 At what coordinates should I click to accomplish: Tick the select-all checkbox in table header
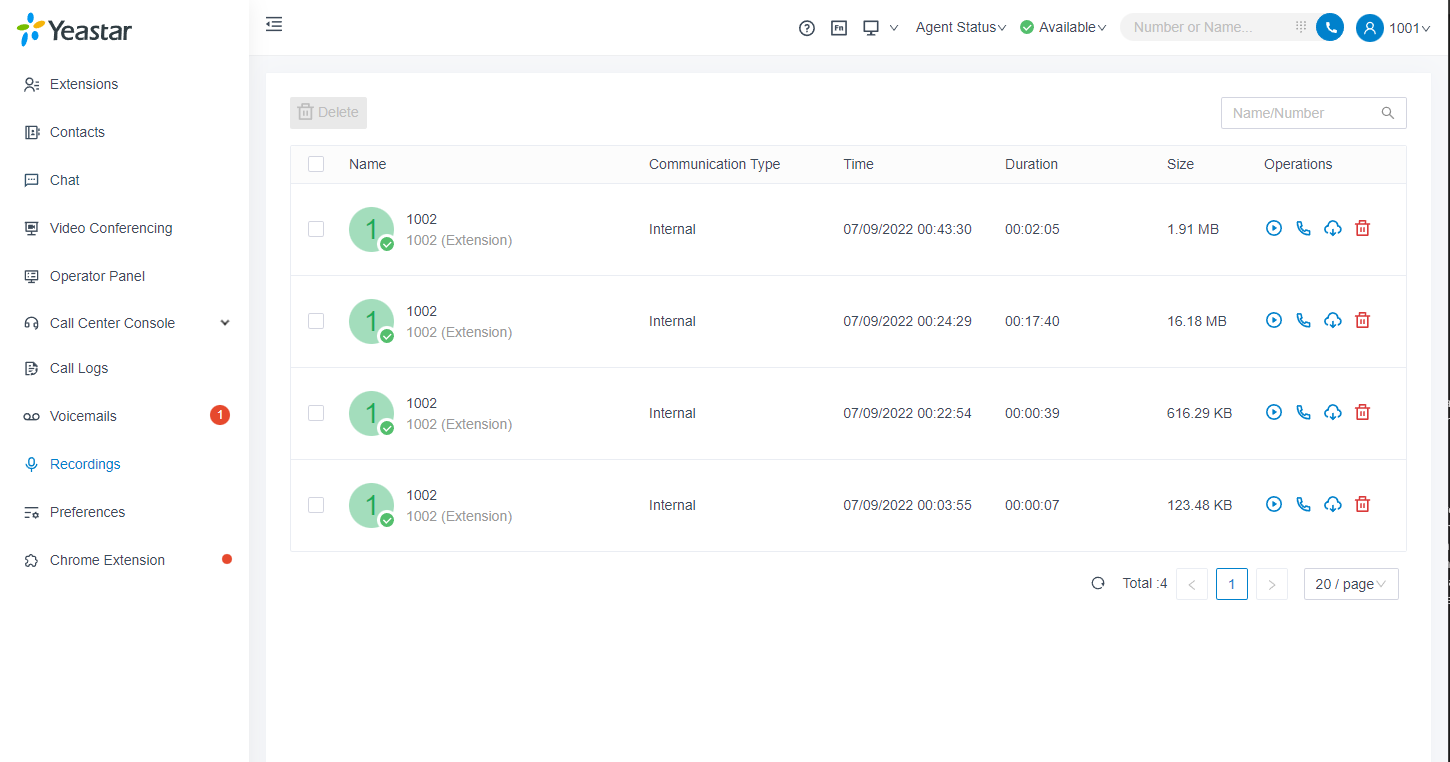(316, 164)
